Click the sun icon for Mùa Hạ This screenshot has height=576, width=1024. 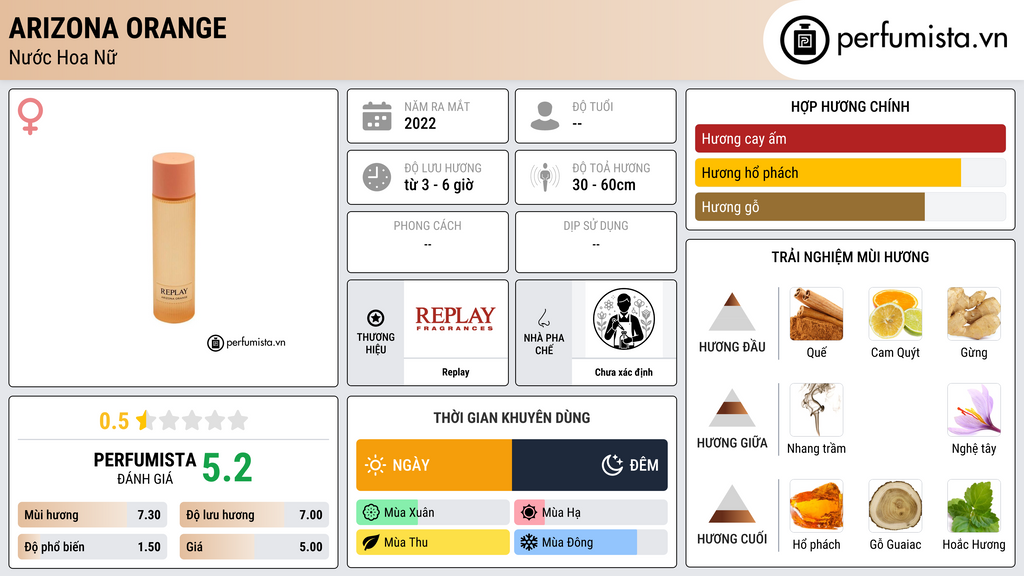tap(529, 513)
